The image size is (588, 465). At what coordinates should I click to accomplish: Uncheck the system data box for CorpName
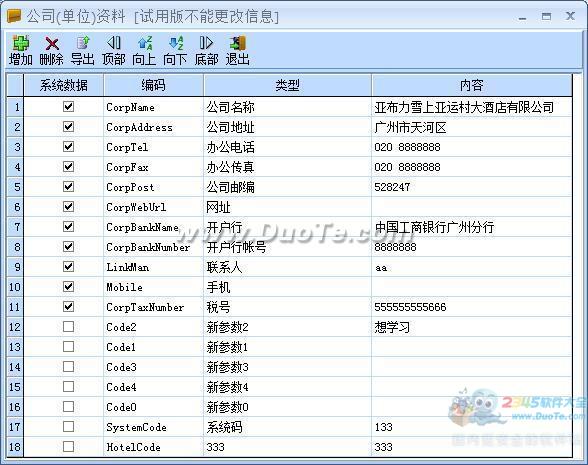68,106
